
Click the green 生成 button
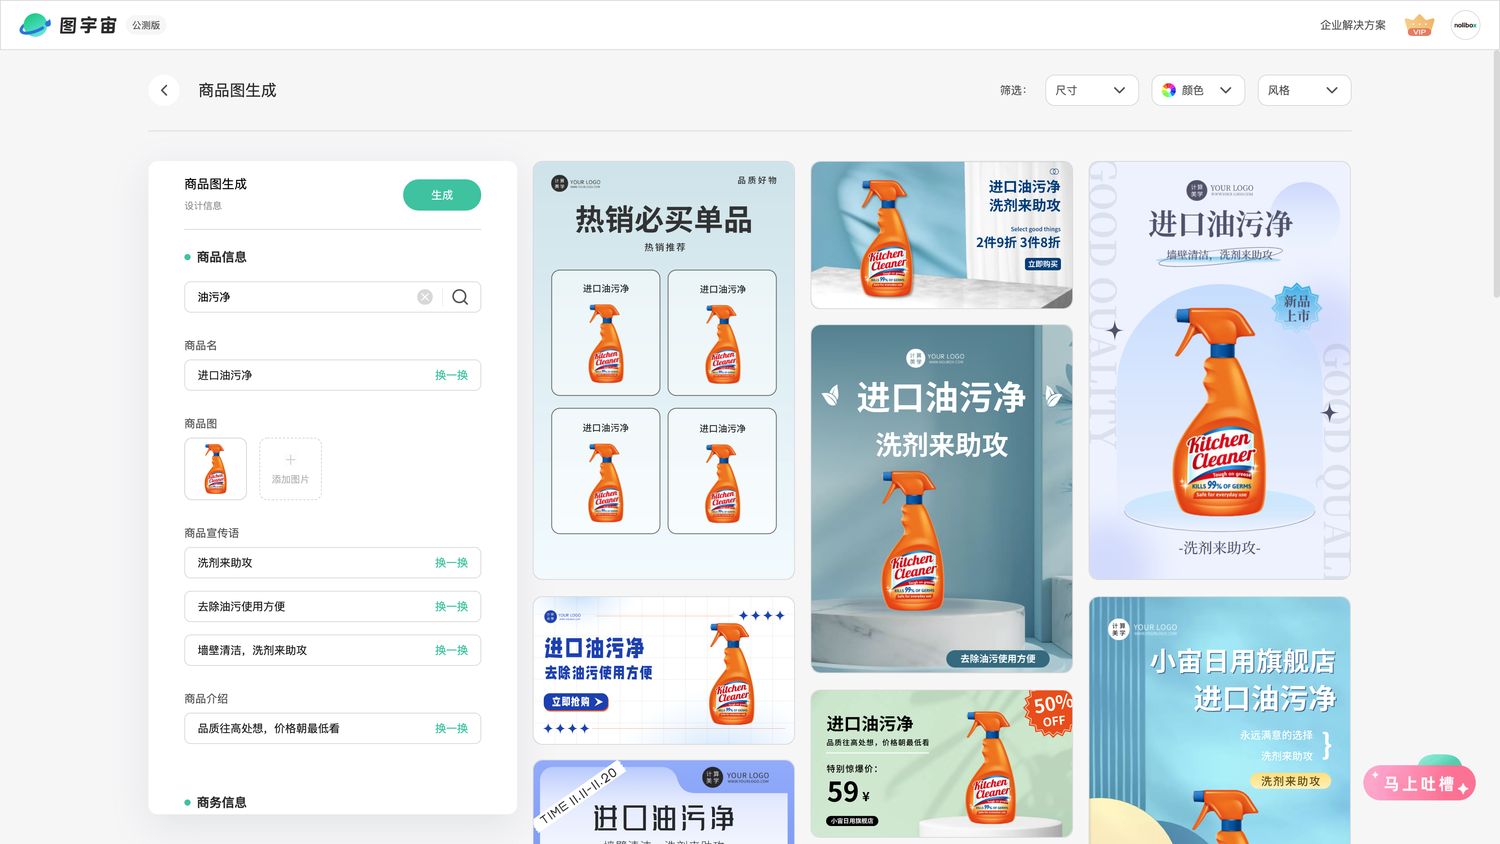point(442,195)
